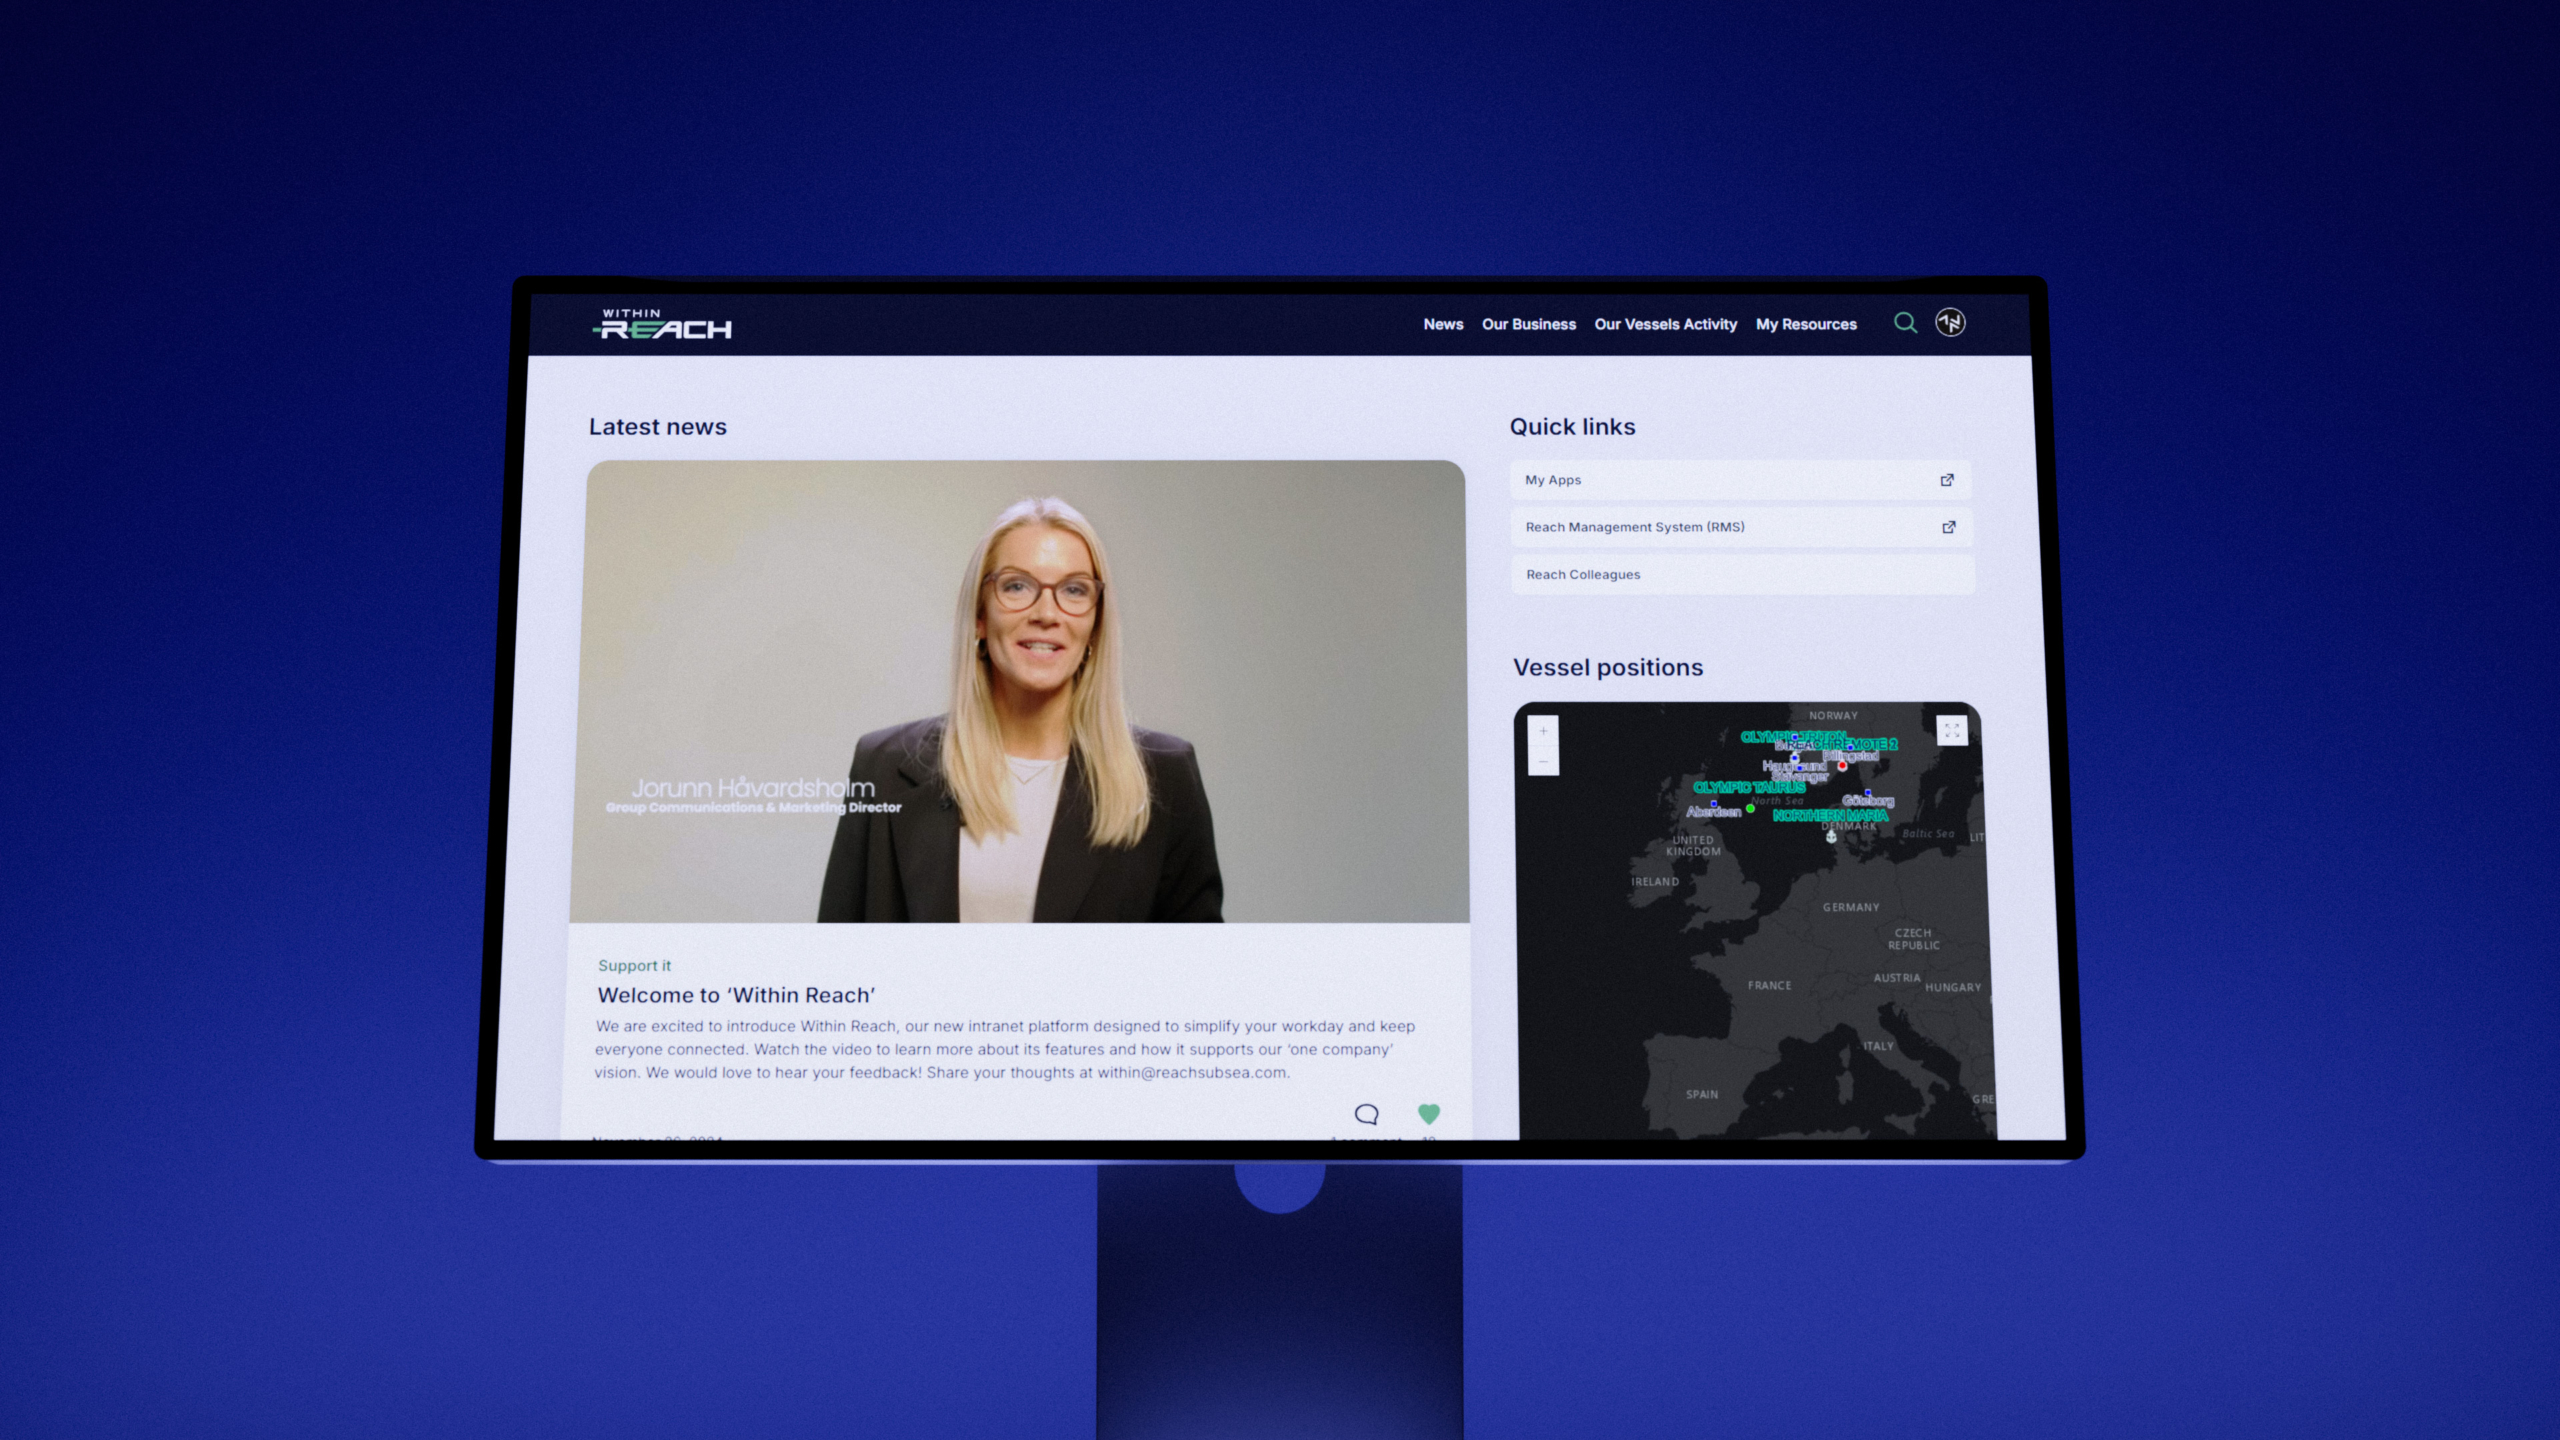
Task: Open the user profile avatar icon
Action: pyautogui.click(x=1950, y=323)
